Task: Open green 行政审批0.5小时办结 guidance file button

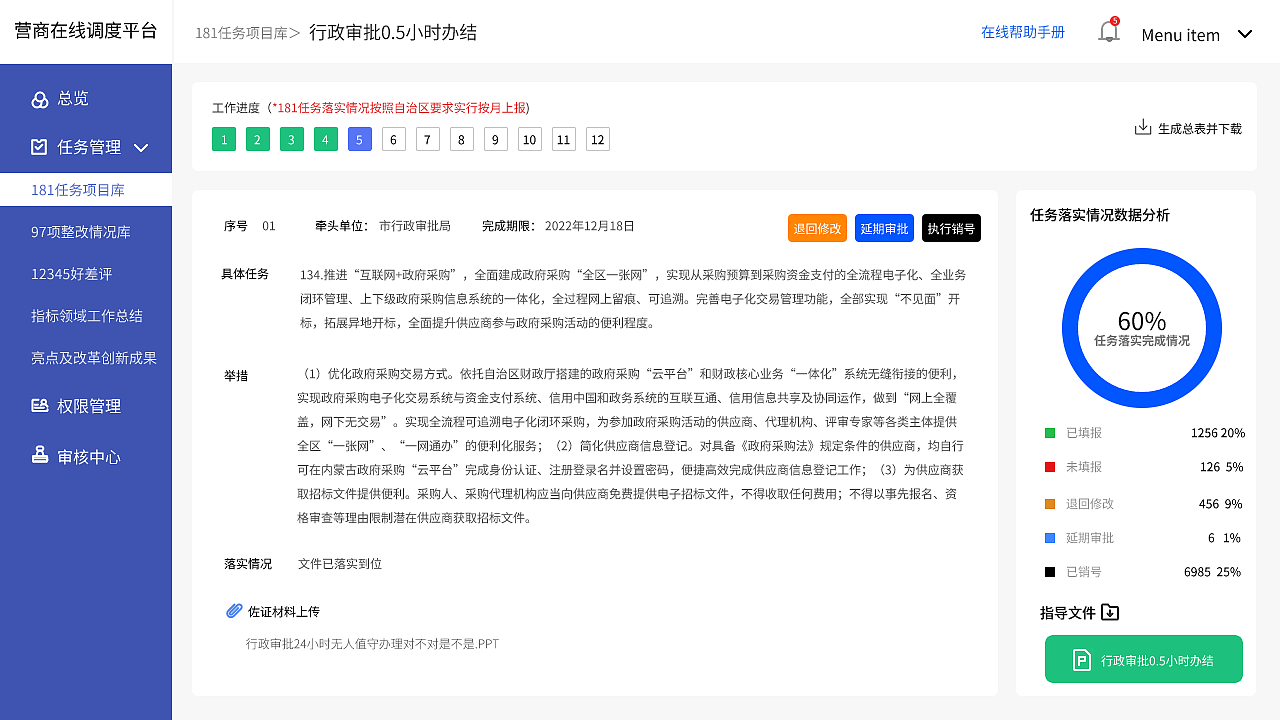Action: (x=1144, y=659)
